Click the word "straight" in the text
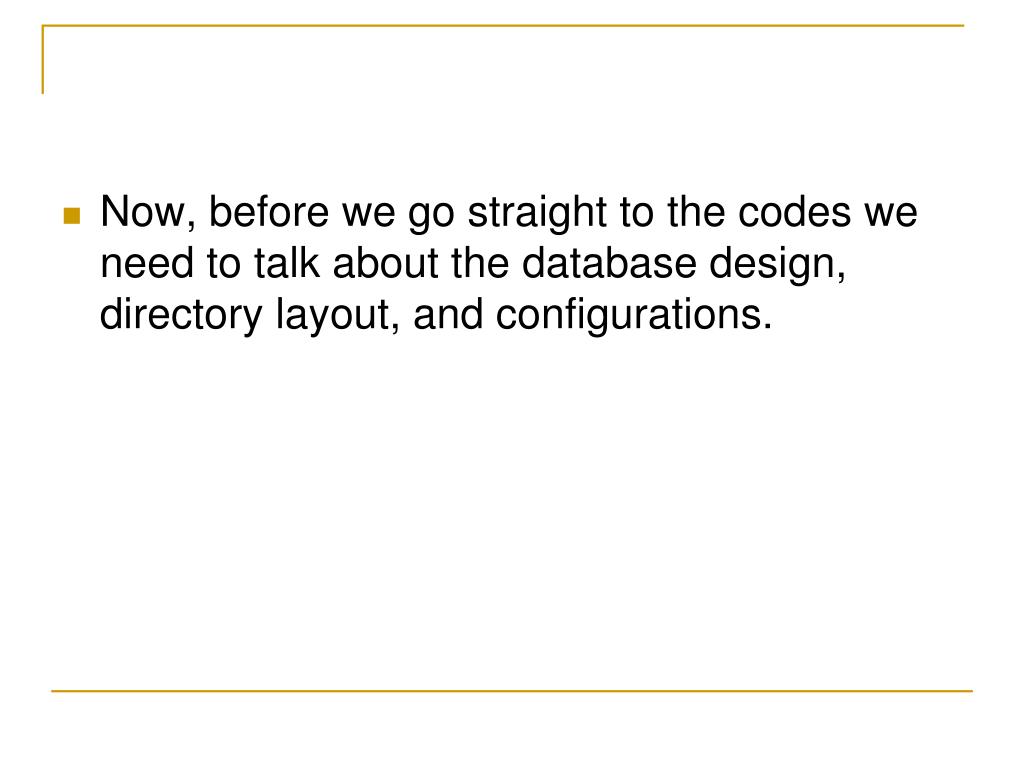The image size is (1024, 768). point(537,214)
